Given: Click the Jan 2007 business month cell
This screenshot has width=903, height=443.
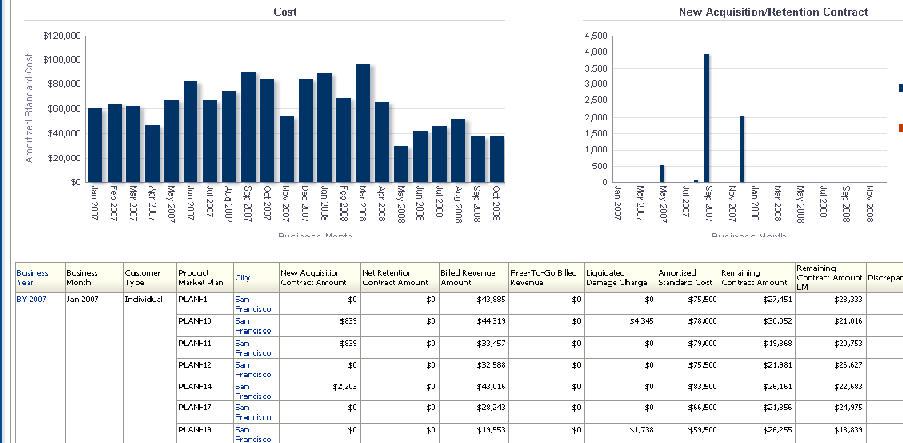Looking at the screenshot, I should coord(83,299).
